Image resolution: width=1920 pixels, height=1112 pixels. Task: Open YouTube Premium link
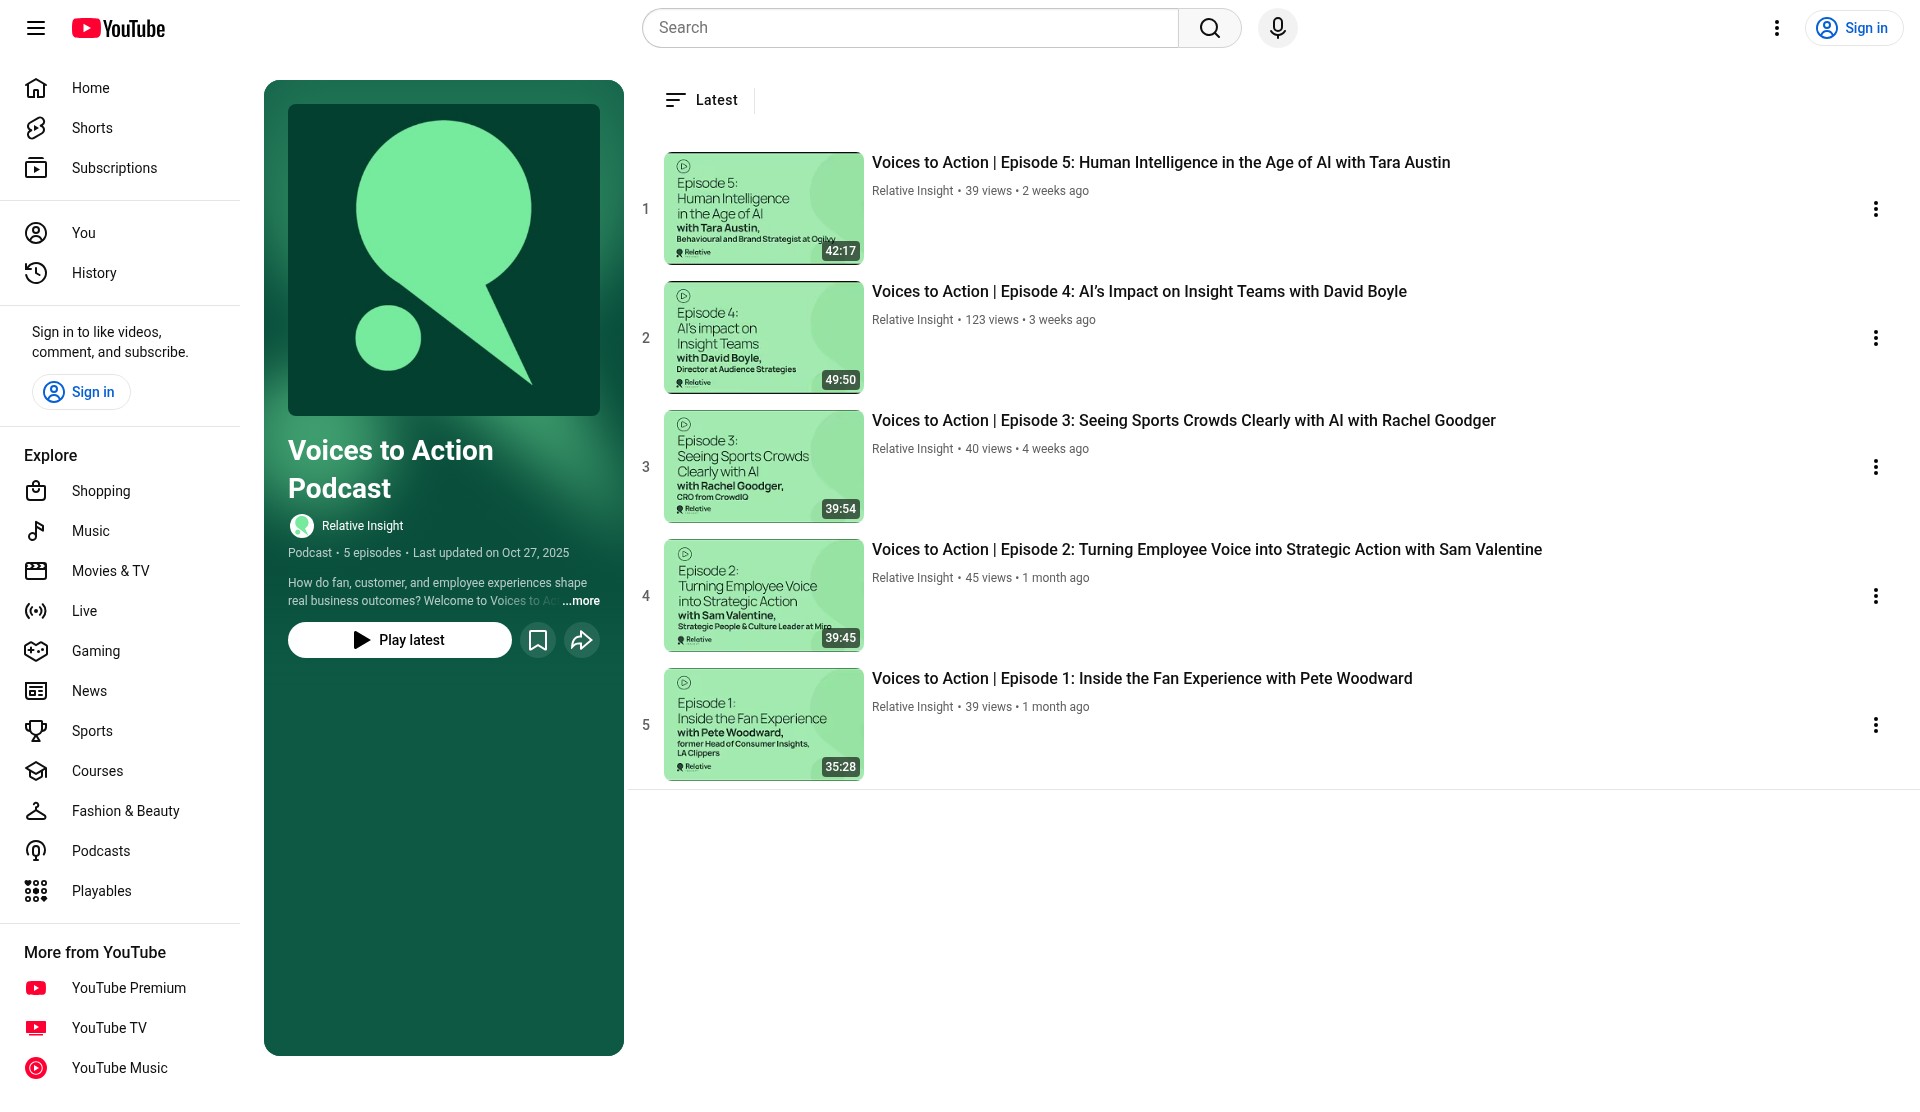click(x=120, y=988)
